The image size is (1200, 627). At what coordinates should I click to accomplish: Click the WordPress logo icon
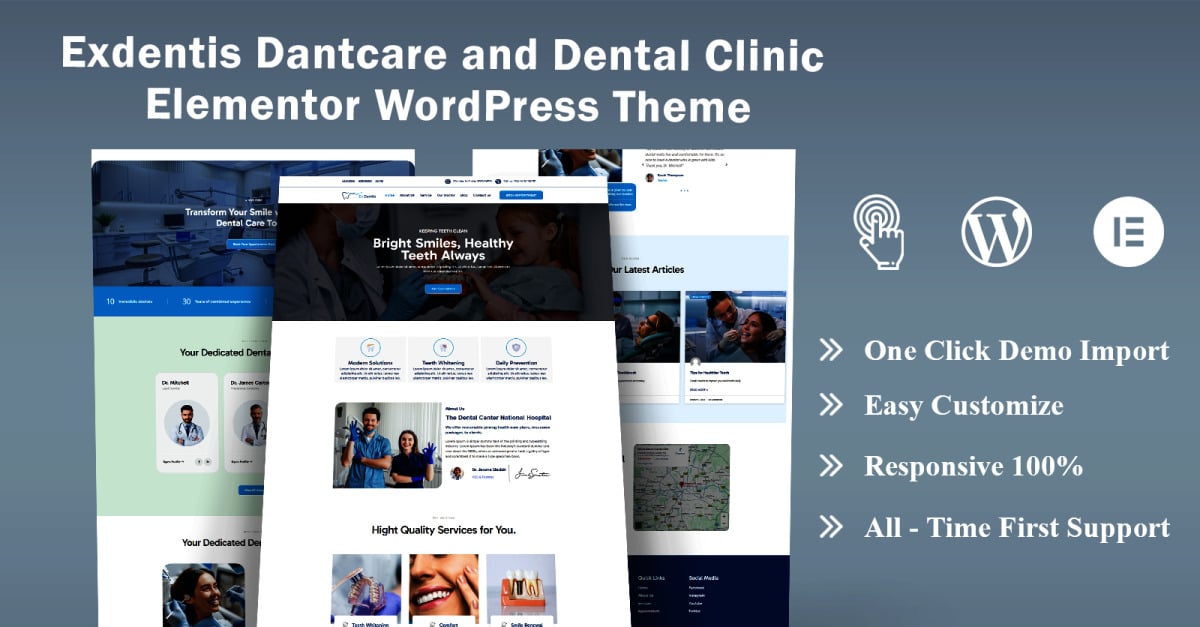point(996,231)
